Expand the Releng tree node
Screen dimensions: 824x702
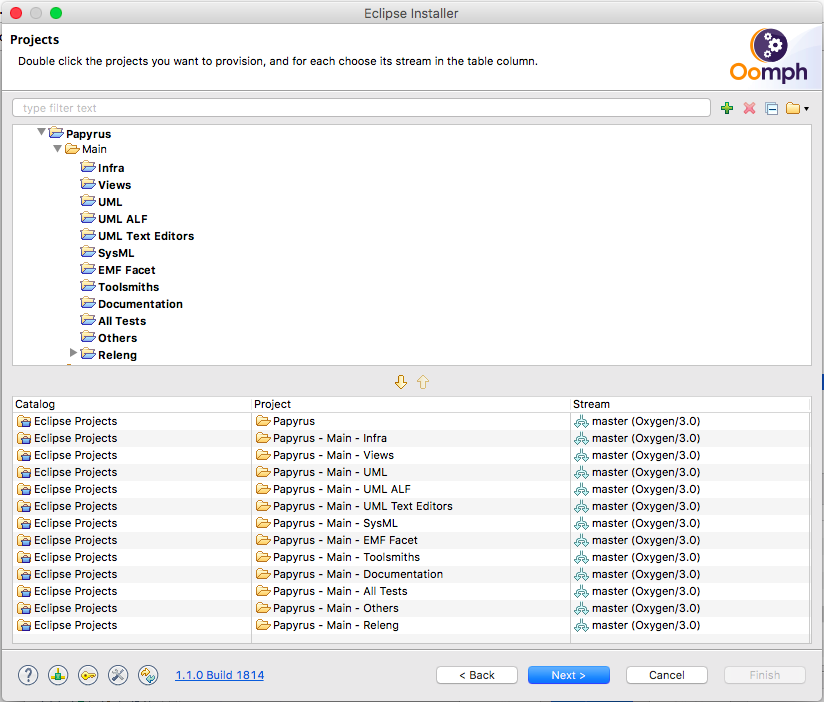coord(74,353)
